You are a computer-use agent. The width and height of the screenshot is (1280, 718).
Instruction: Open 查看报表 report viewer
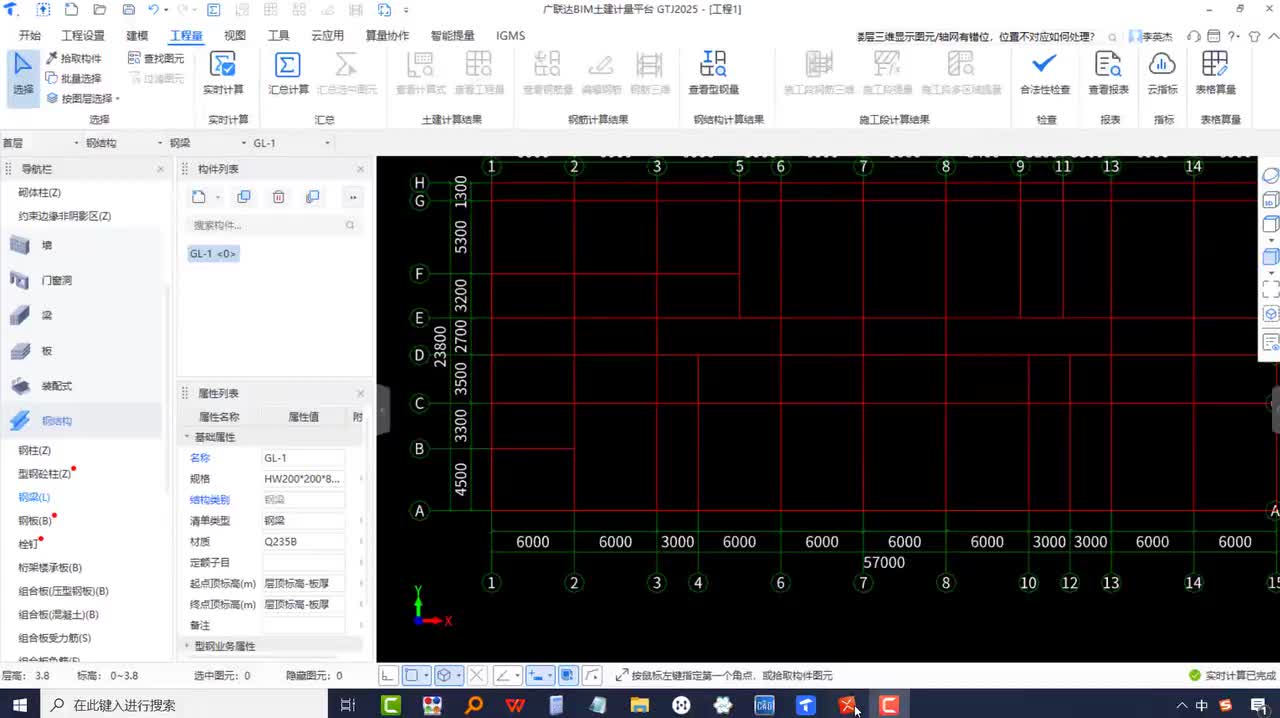1108,73
